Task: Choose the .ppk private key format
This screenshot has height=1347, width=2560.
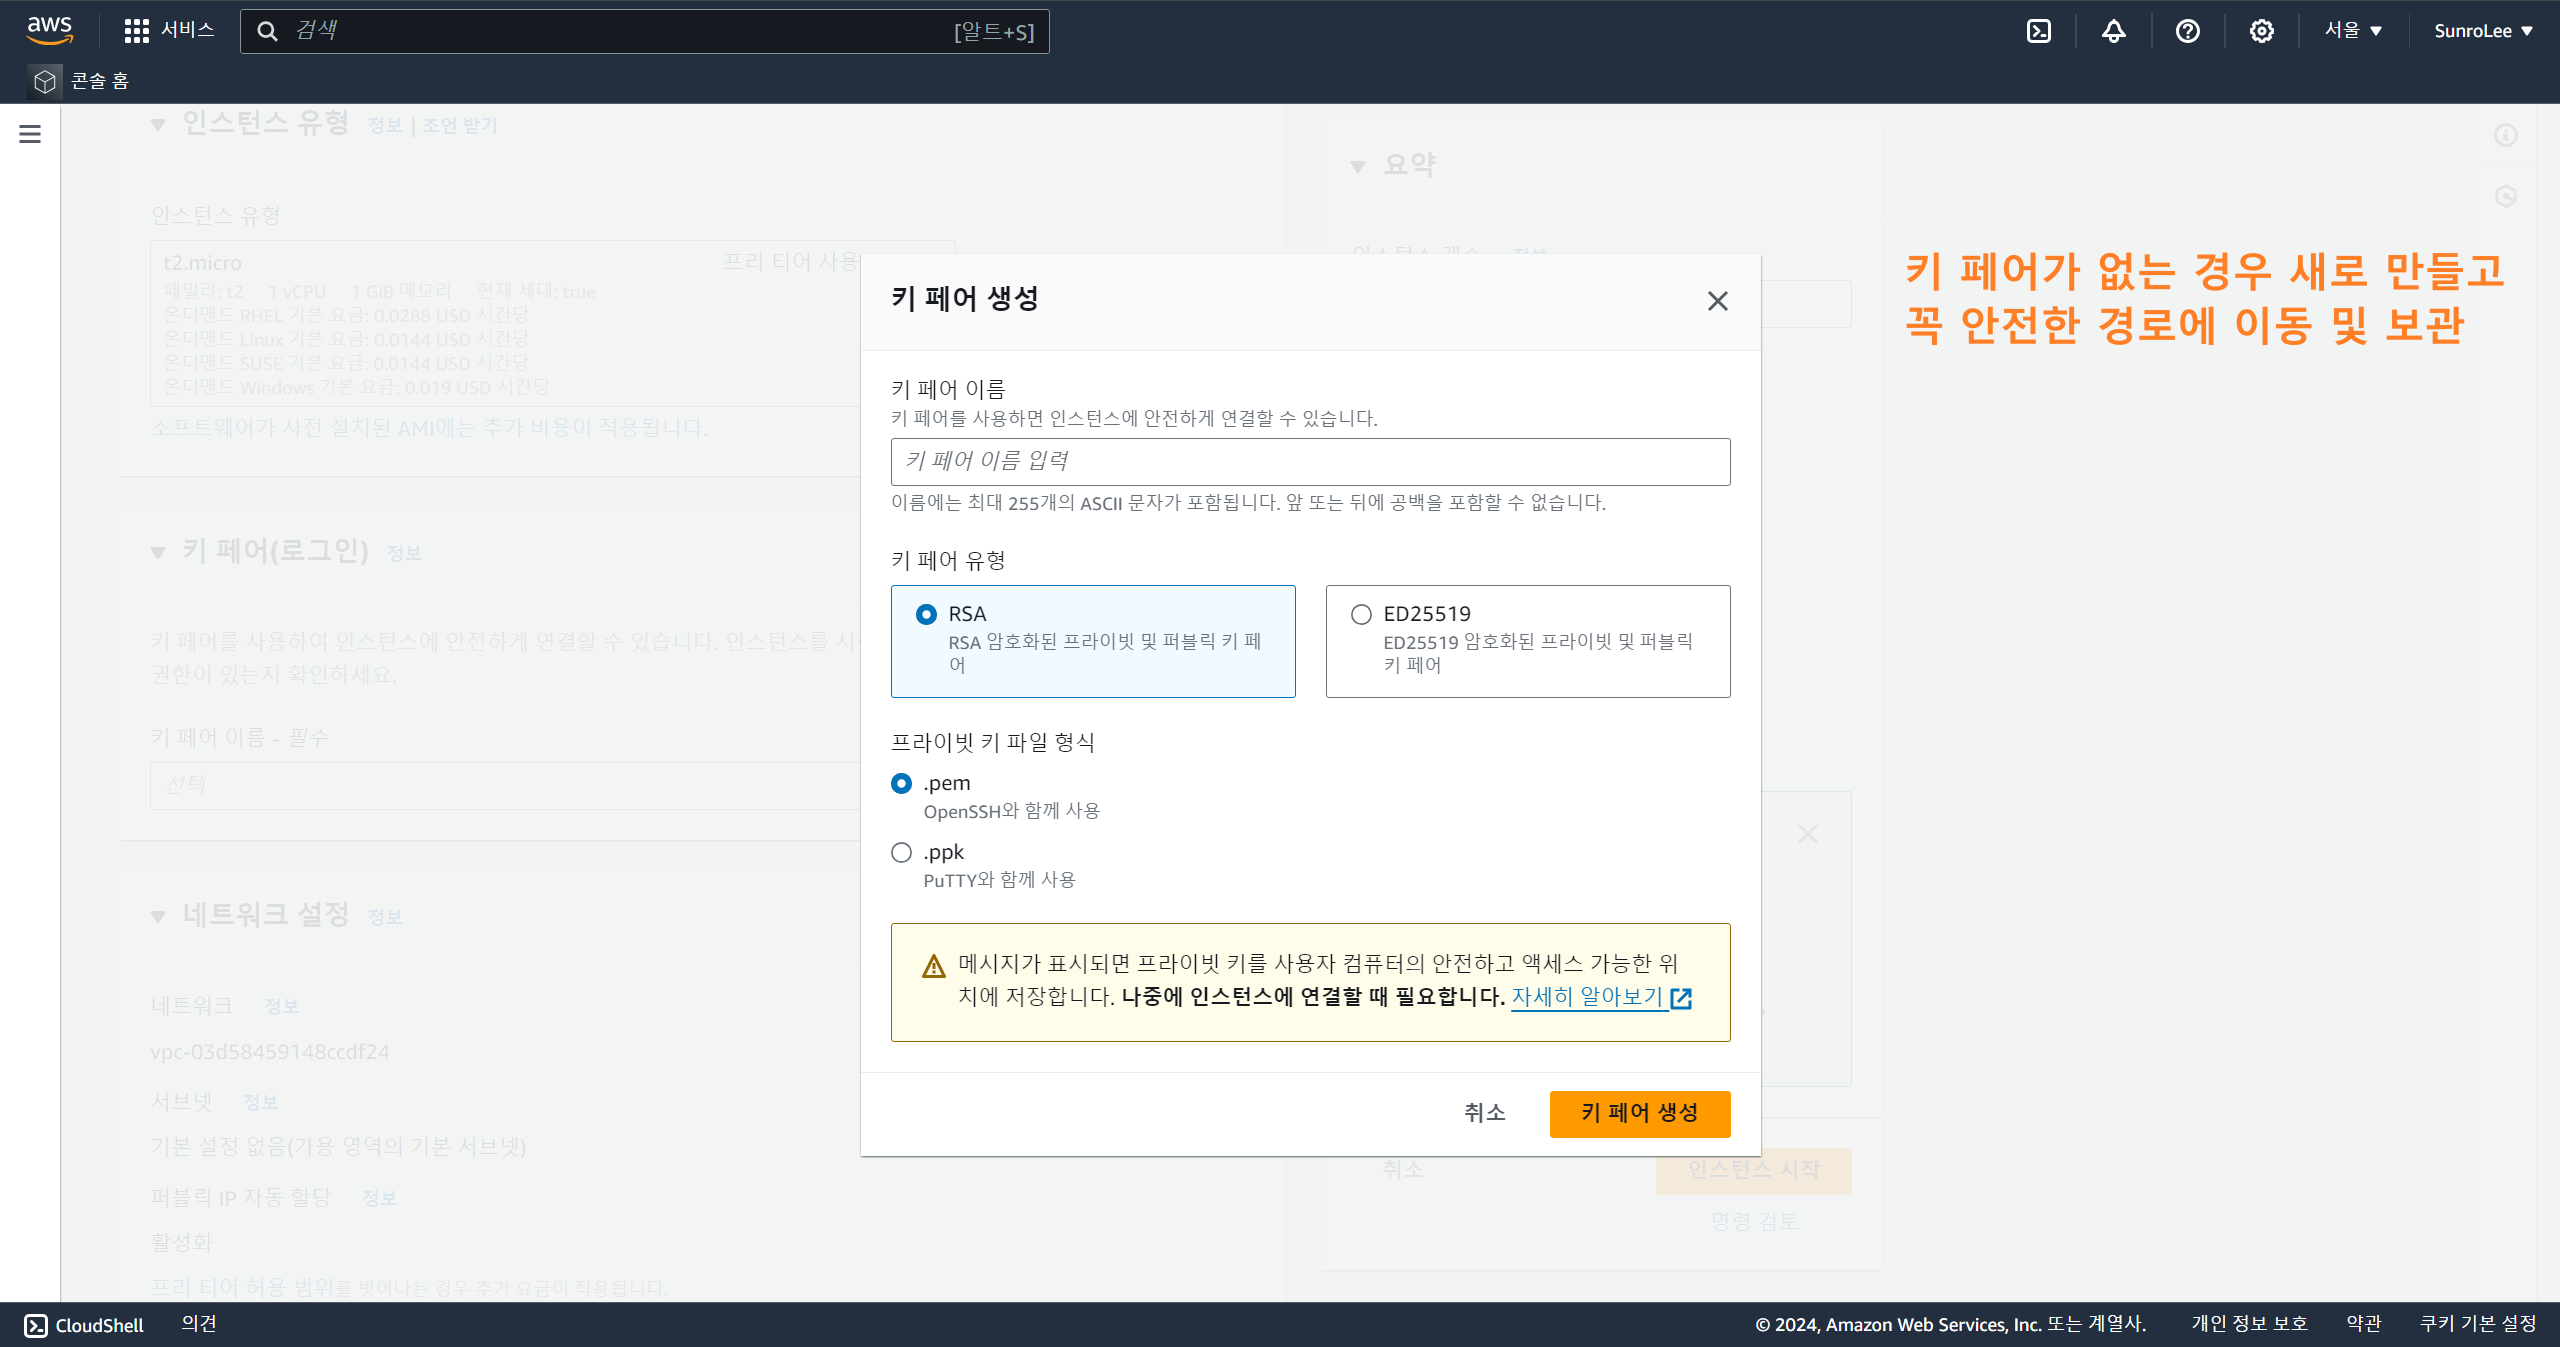Action: 901,852
